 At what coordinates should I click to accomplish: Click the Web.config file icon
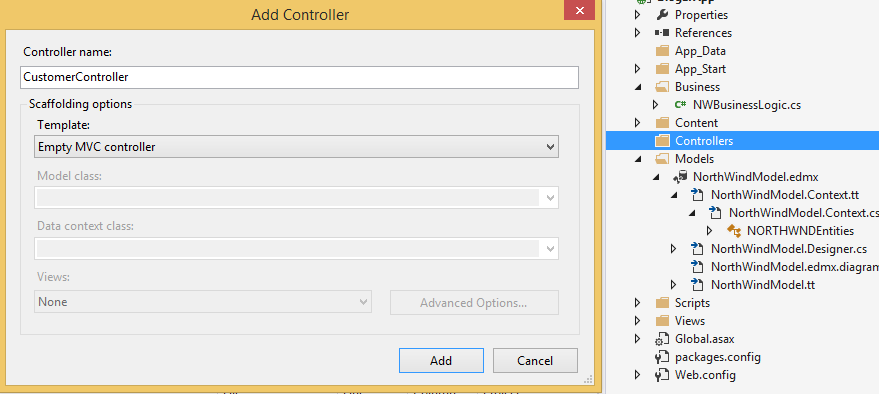pyautogui.click(x=662, y=375)
